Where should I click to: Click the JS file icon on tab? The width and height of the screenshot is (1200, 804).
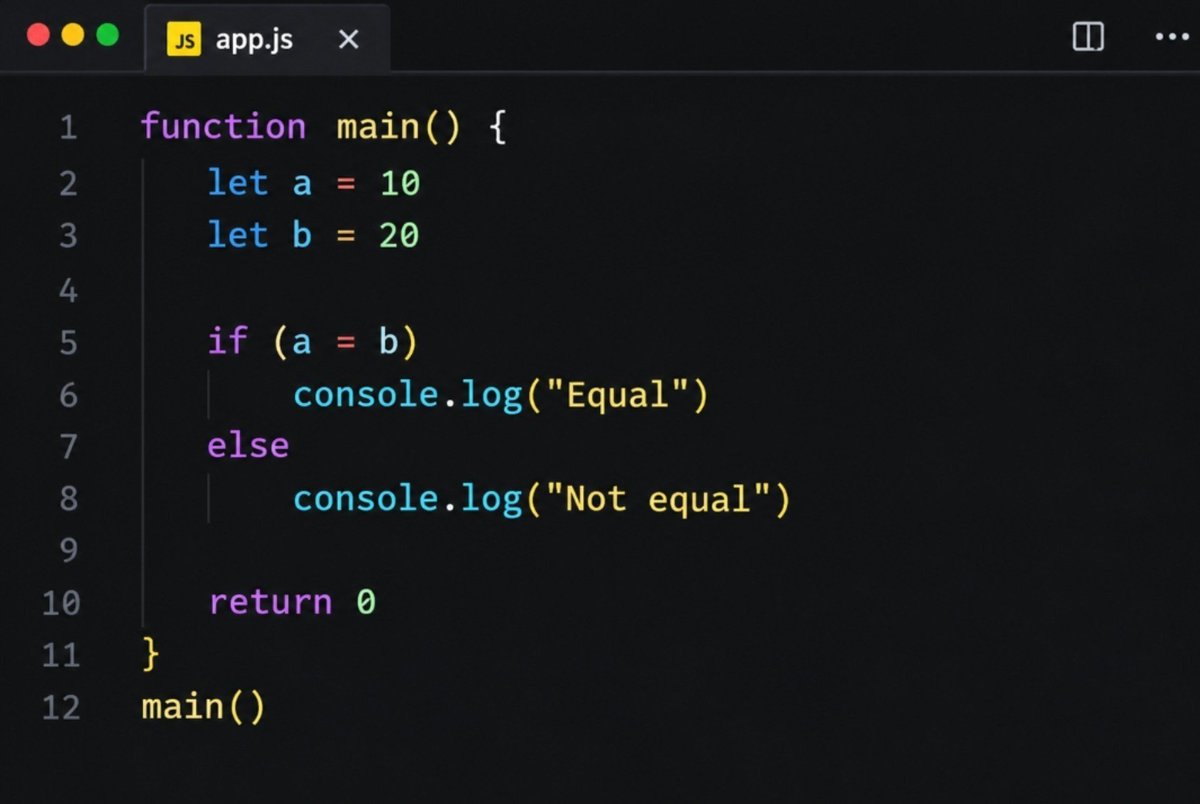(184, 39)
